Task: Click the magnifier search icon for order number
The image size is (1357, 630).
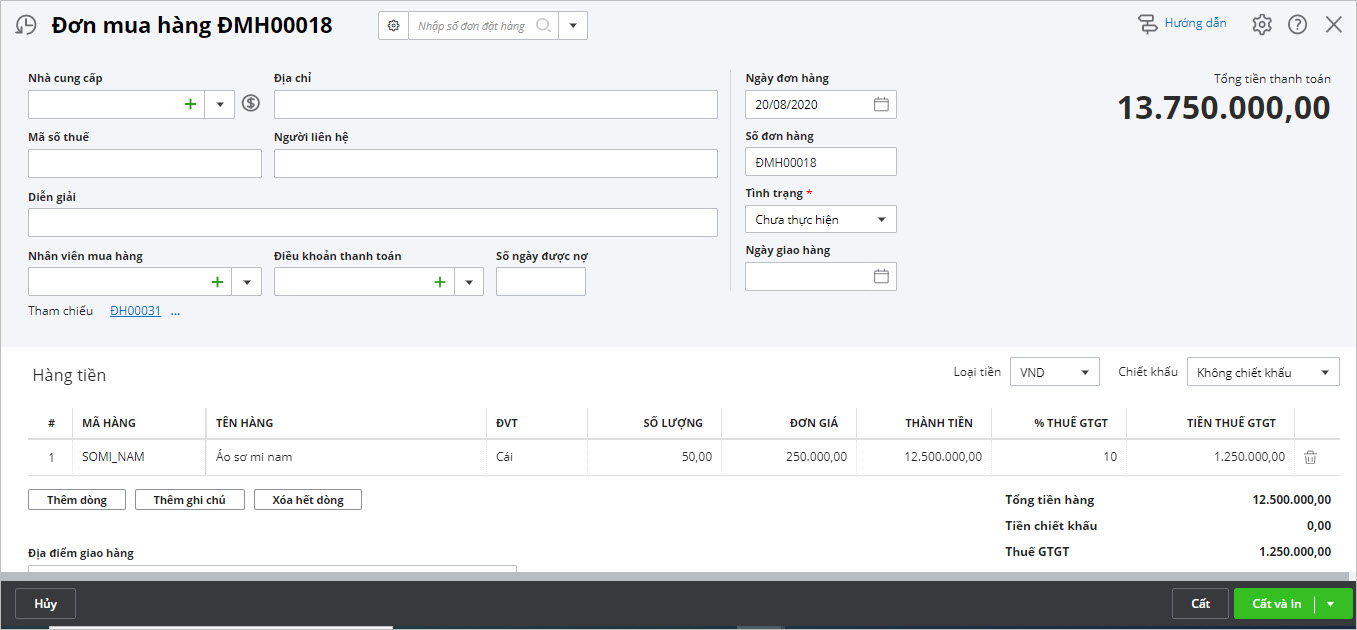Action: point(543,26)
